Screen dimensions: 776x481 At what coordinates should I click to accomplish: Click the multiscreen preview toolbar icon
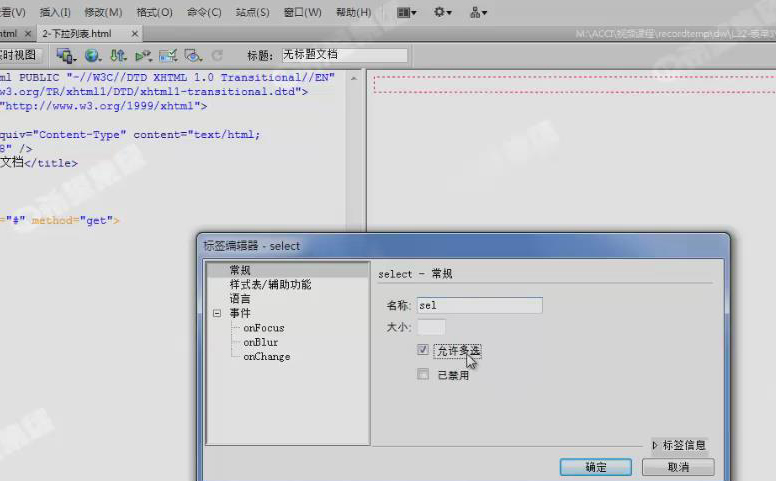click(67, 56)
